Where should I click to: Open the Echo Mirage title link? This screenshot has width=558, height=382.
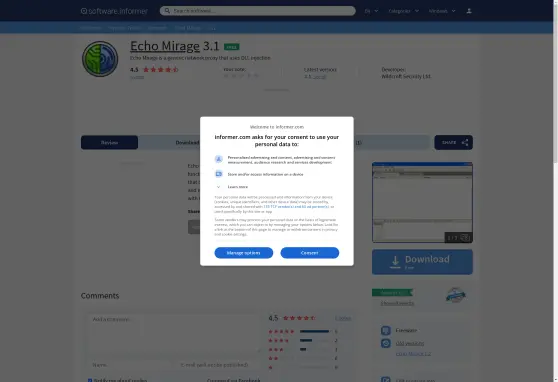point(165,46)
